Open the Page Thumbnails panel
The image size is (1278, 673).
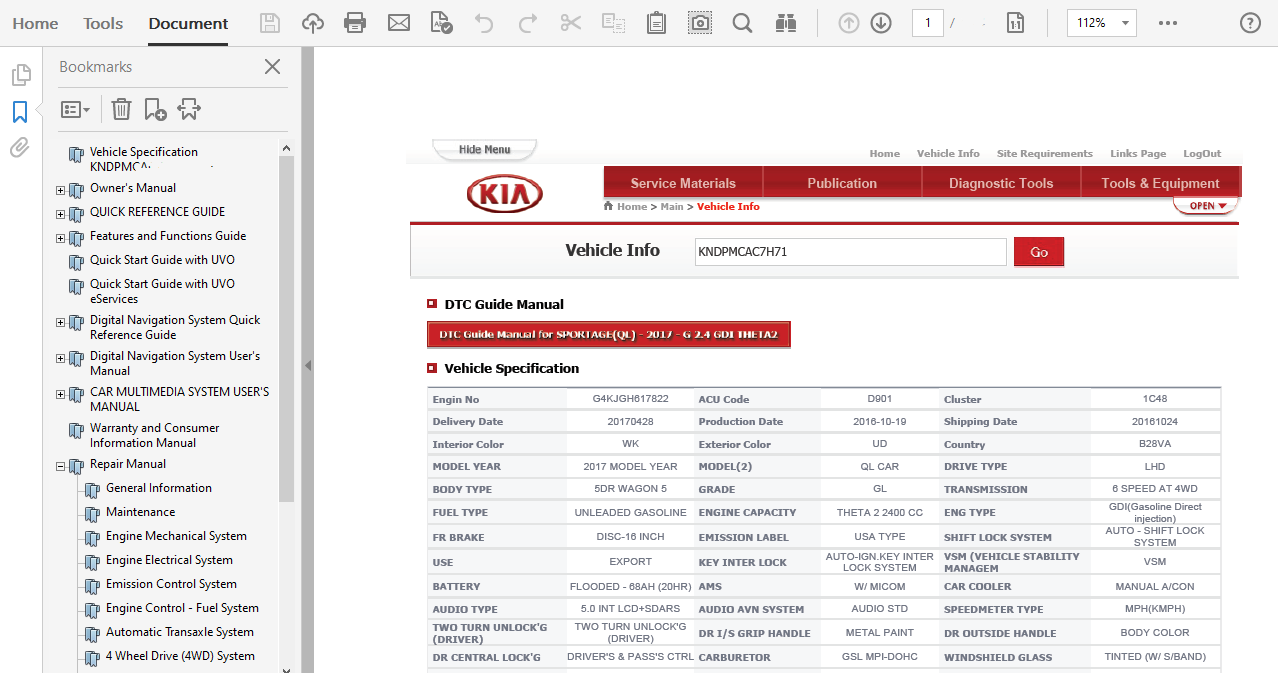click(x=20, y=75)
